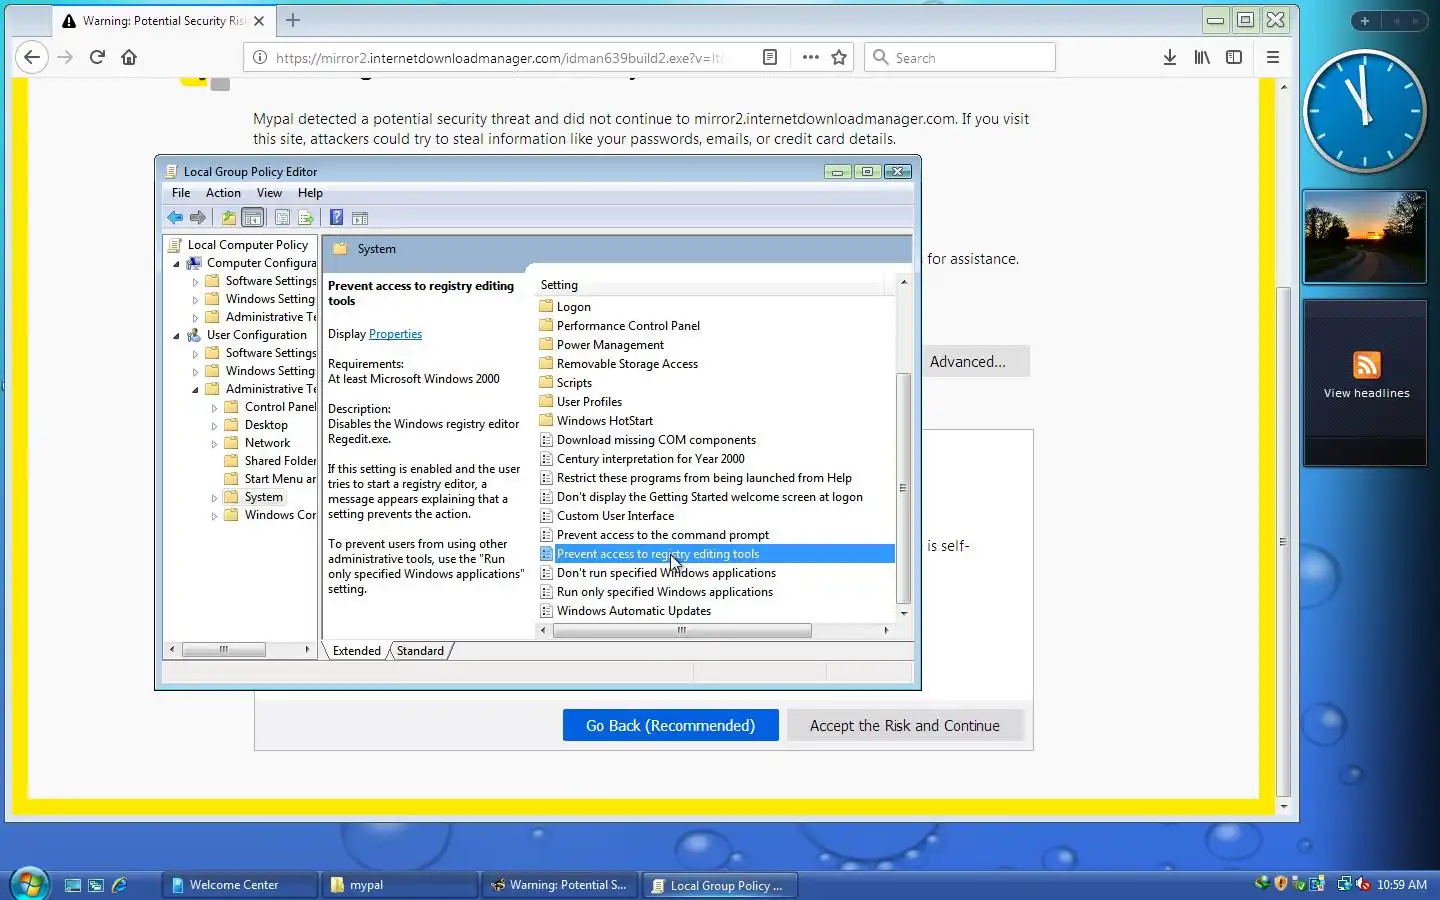Click the browser Reload icon
The width and height of the screenshot is (1440, 900).
(x=97, y=57)
